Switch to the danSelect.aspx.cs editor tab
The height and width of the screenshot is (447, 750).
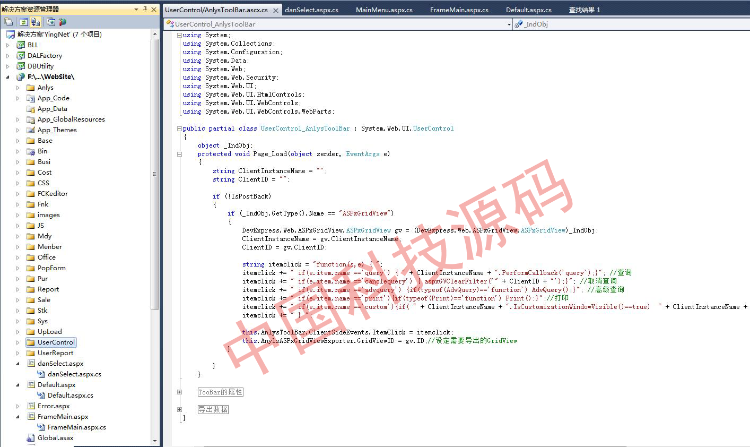[311, 10]
